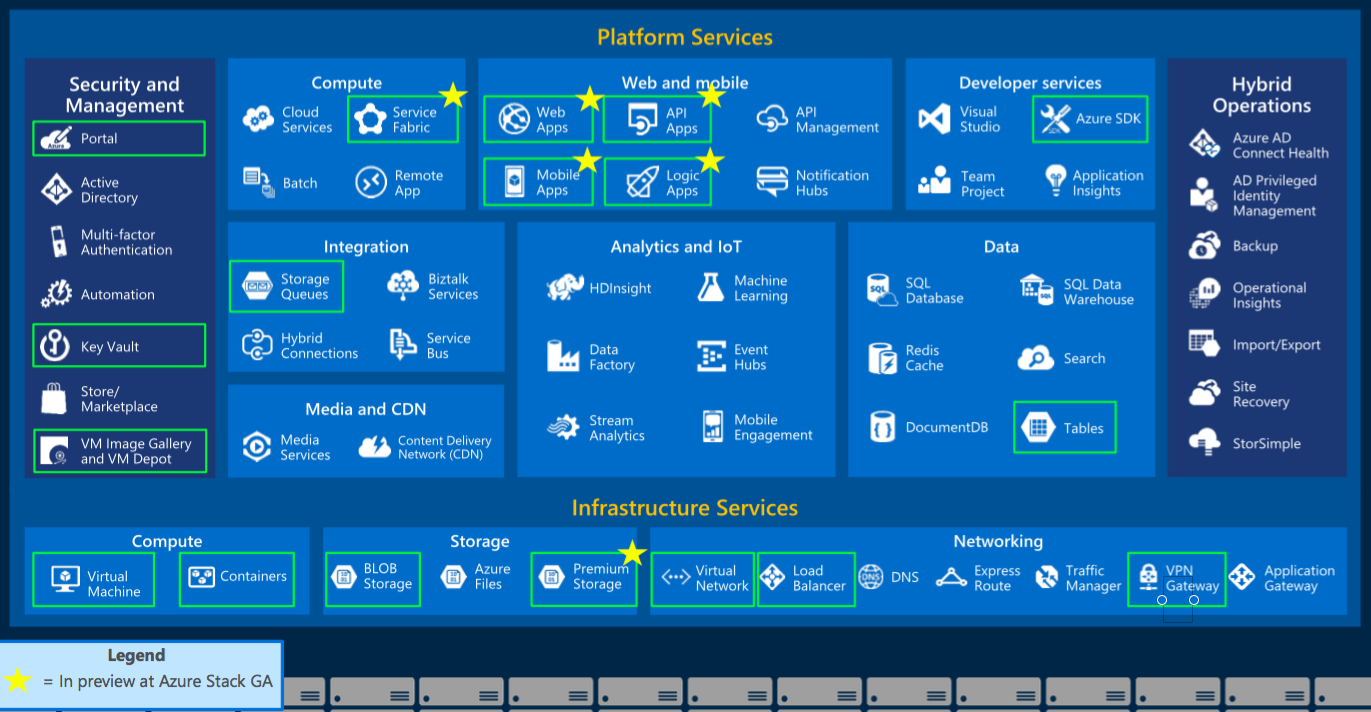The width and height of the screenshot is (1371, 712).
Task: Click the Biztalk Services icon
Action: click(402, 286)
